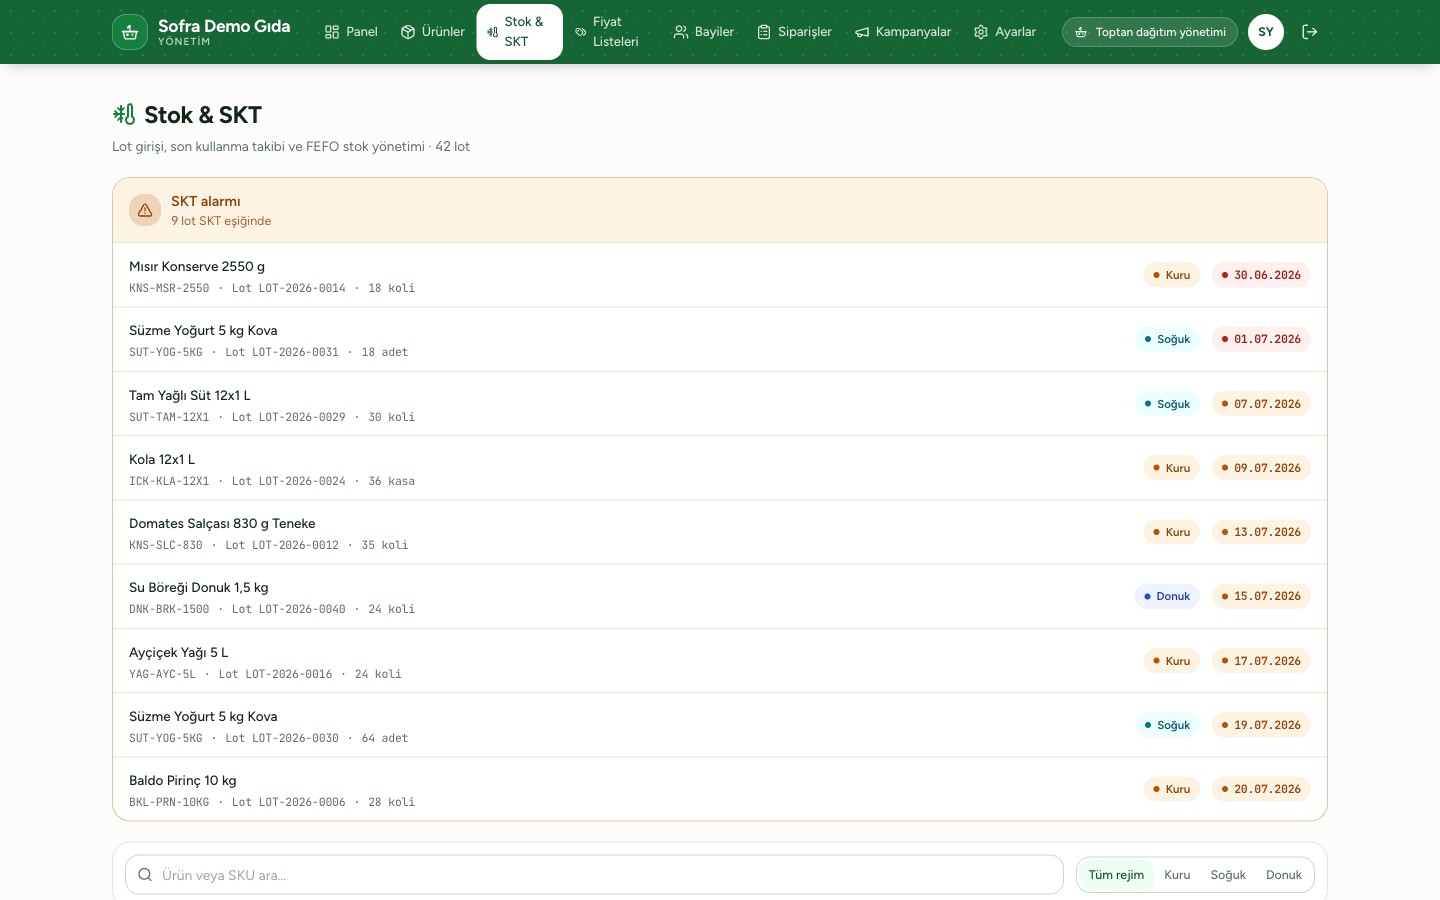Screen dimensions: 1440x900
Task: Open the SY user avatar
Action: point(1266,32)
